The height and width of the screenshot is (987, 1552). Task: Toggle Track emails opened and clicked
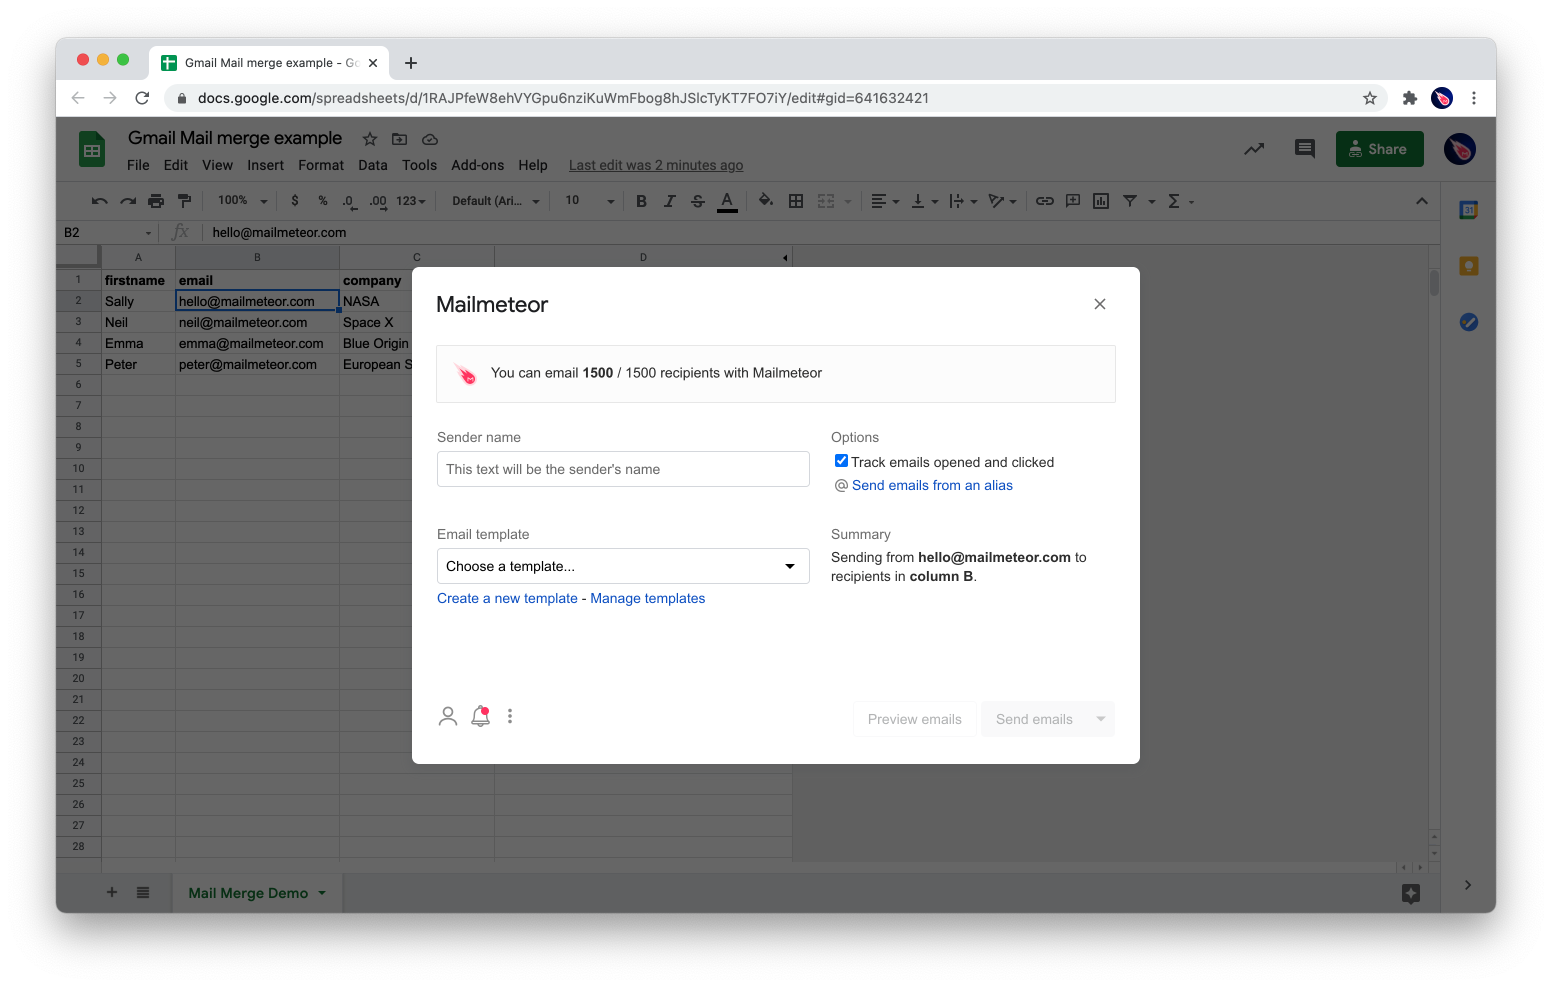tap(842, 461)
